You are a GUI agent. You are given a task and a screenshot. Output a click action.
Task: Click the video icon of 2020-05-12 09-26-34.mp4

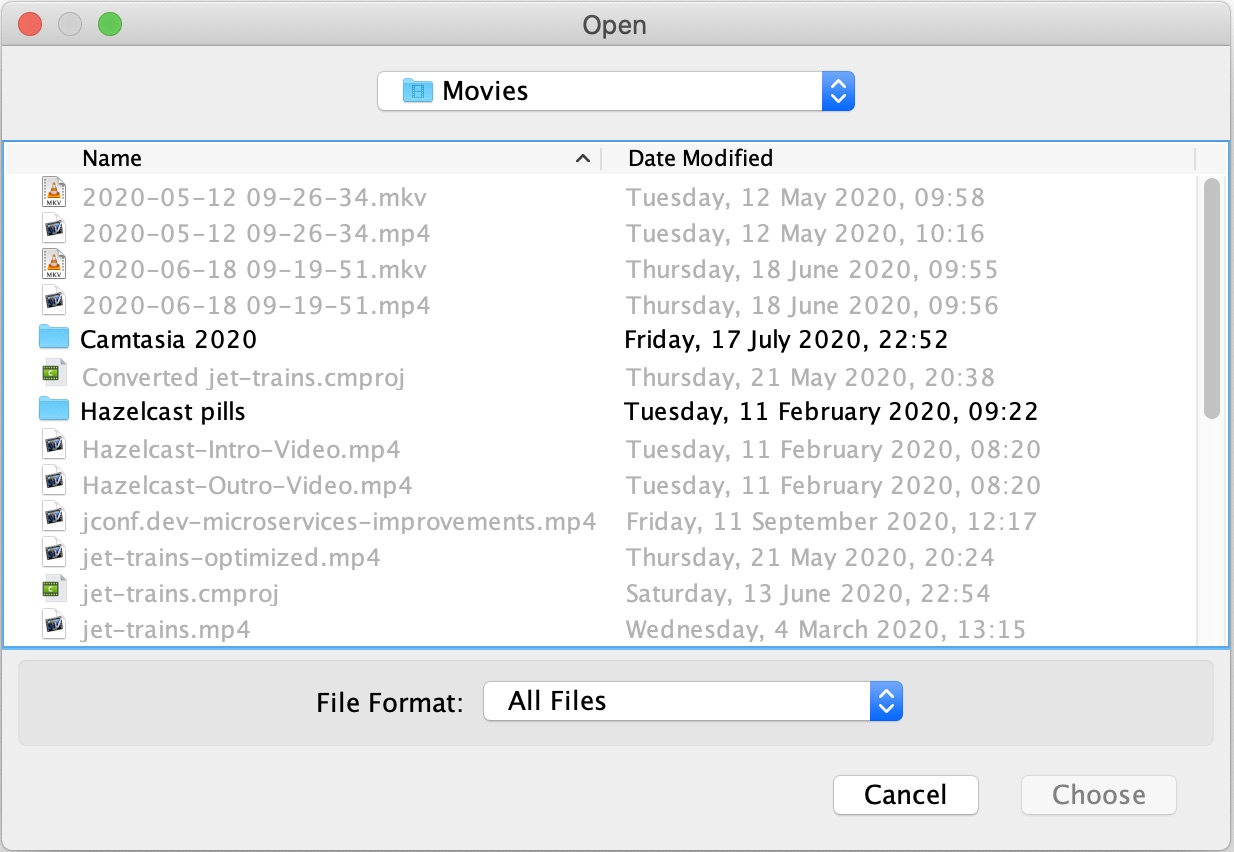[x=54, y=233]
